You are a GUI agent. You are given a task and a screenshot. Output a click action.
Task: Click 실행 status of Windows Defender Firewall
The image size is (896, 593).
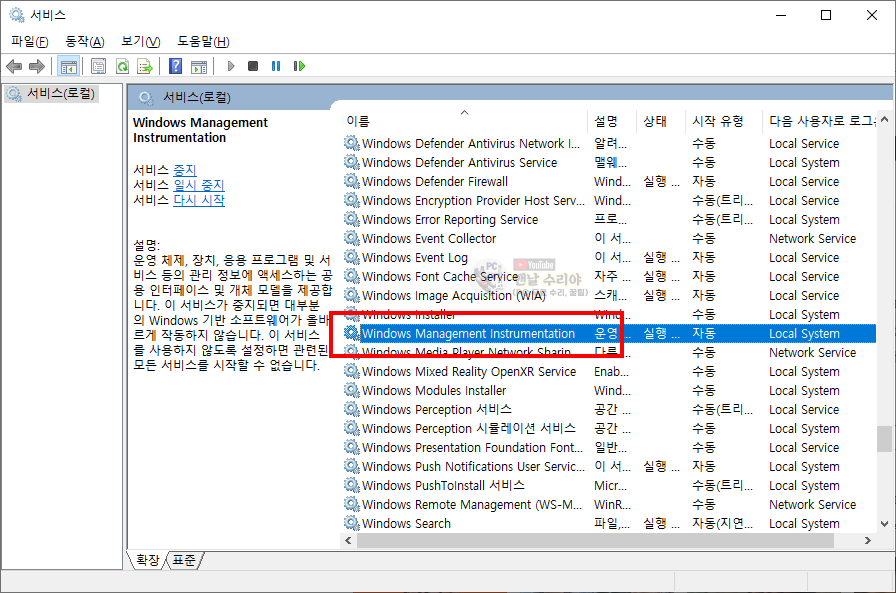[x=661, y=181]
